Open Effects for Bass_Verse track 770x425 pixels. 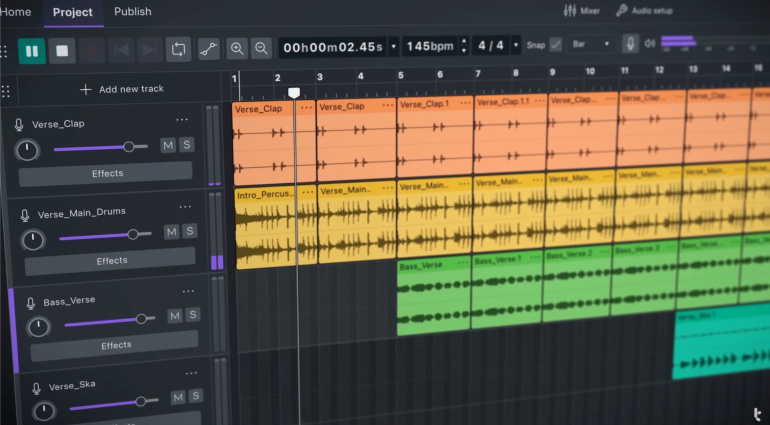(x=116, y=345)
